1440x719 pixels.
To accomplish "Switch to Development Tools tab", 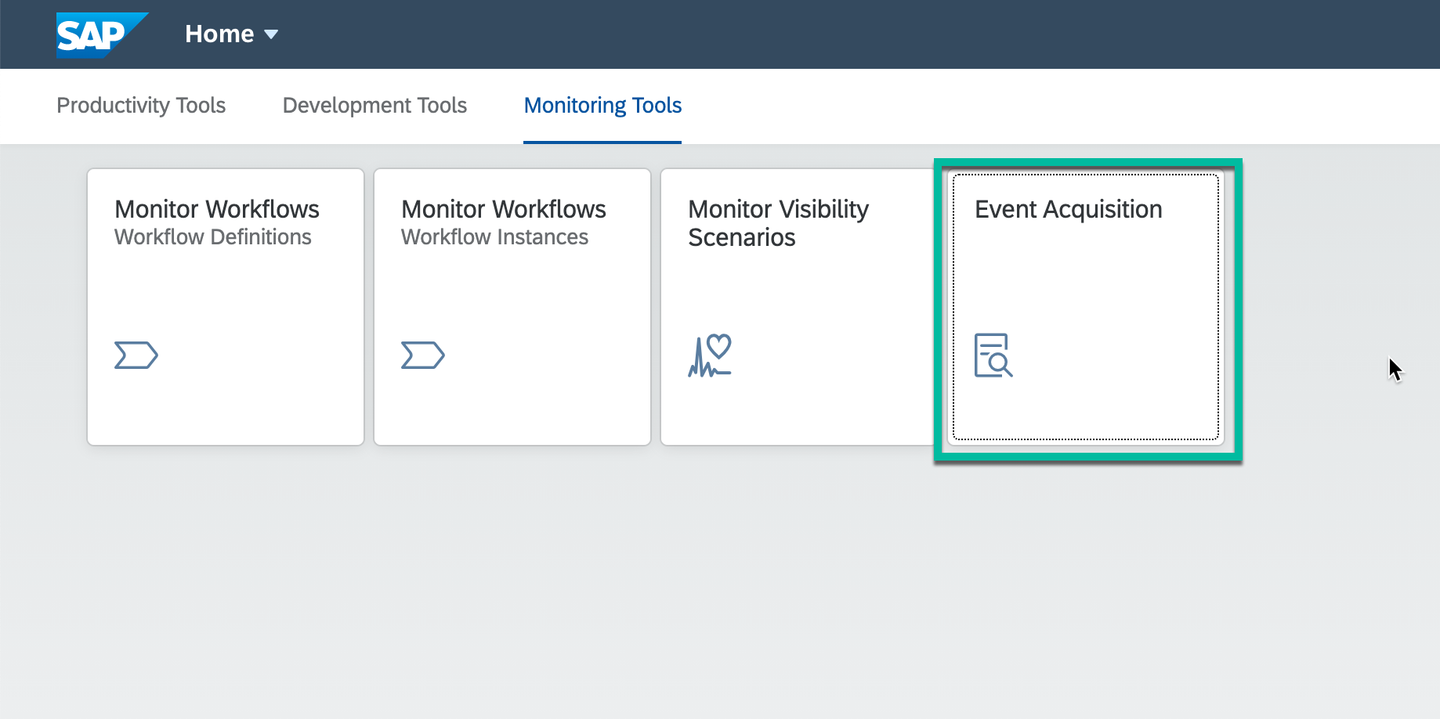I will pos(375,105).
